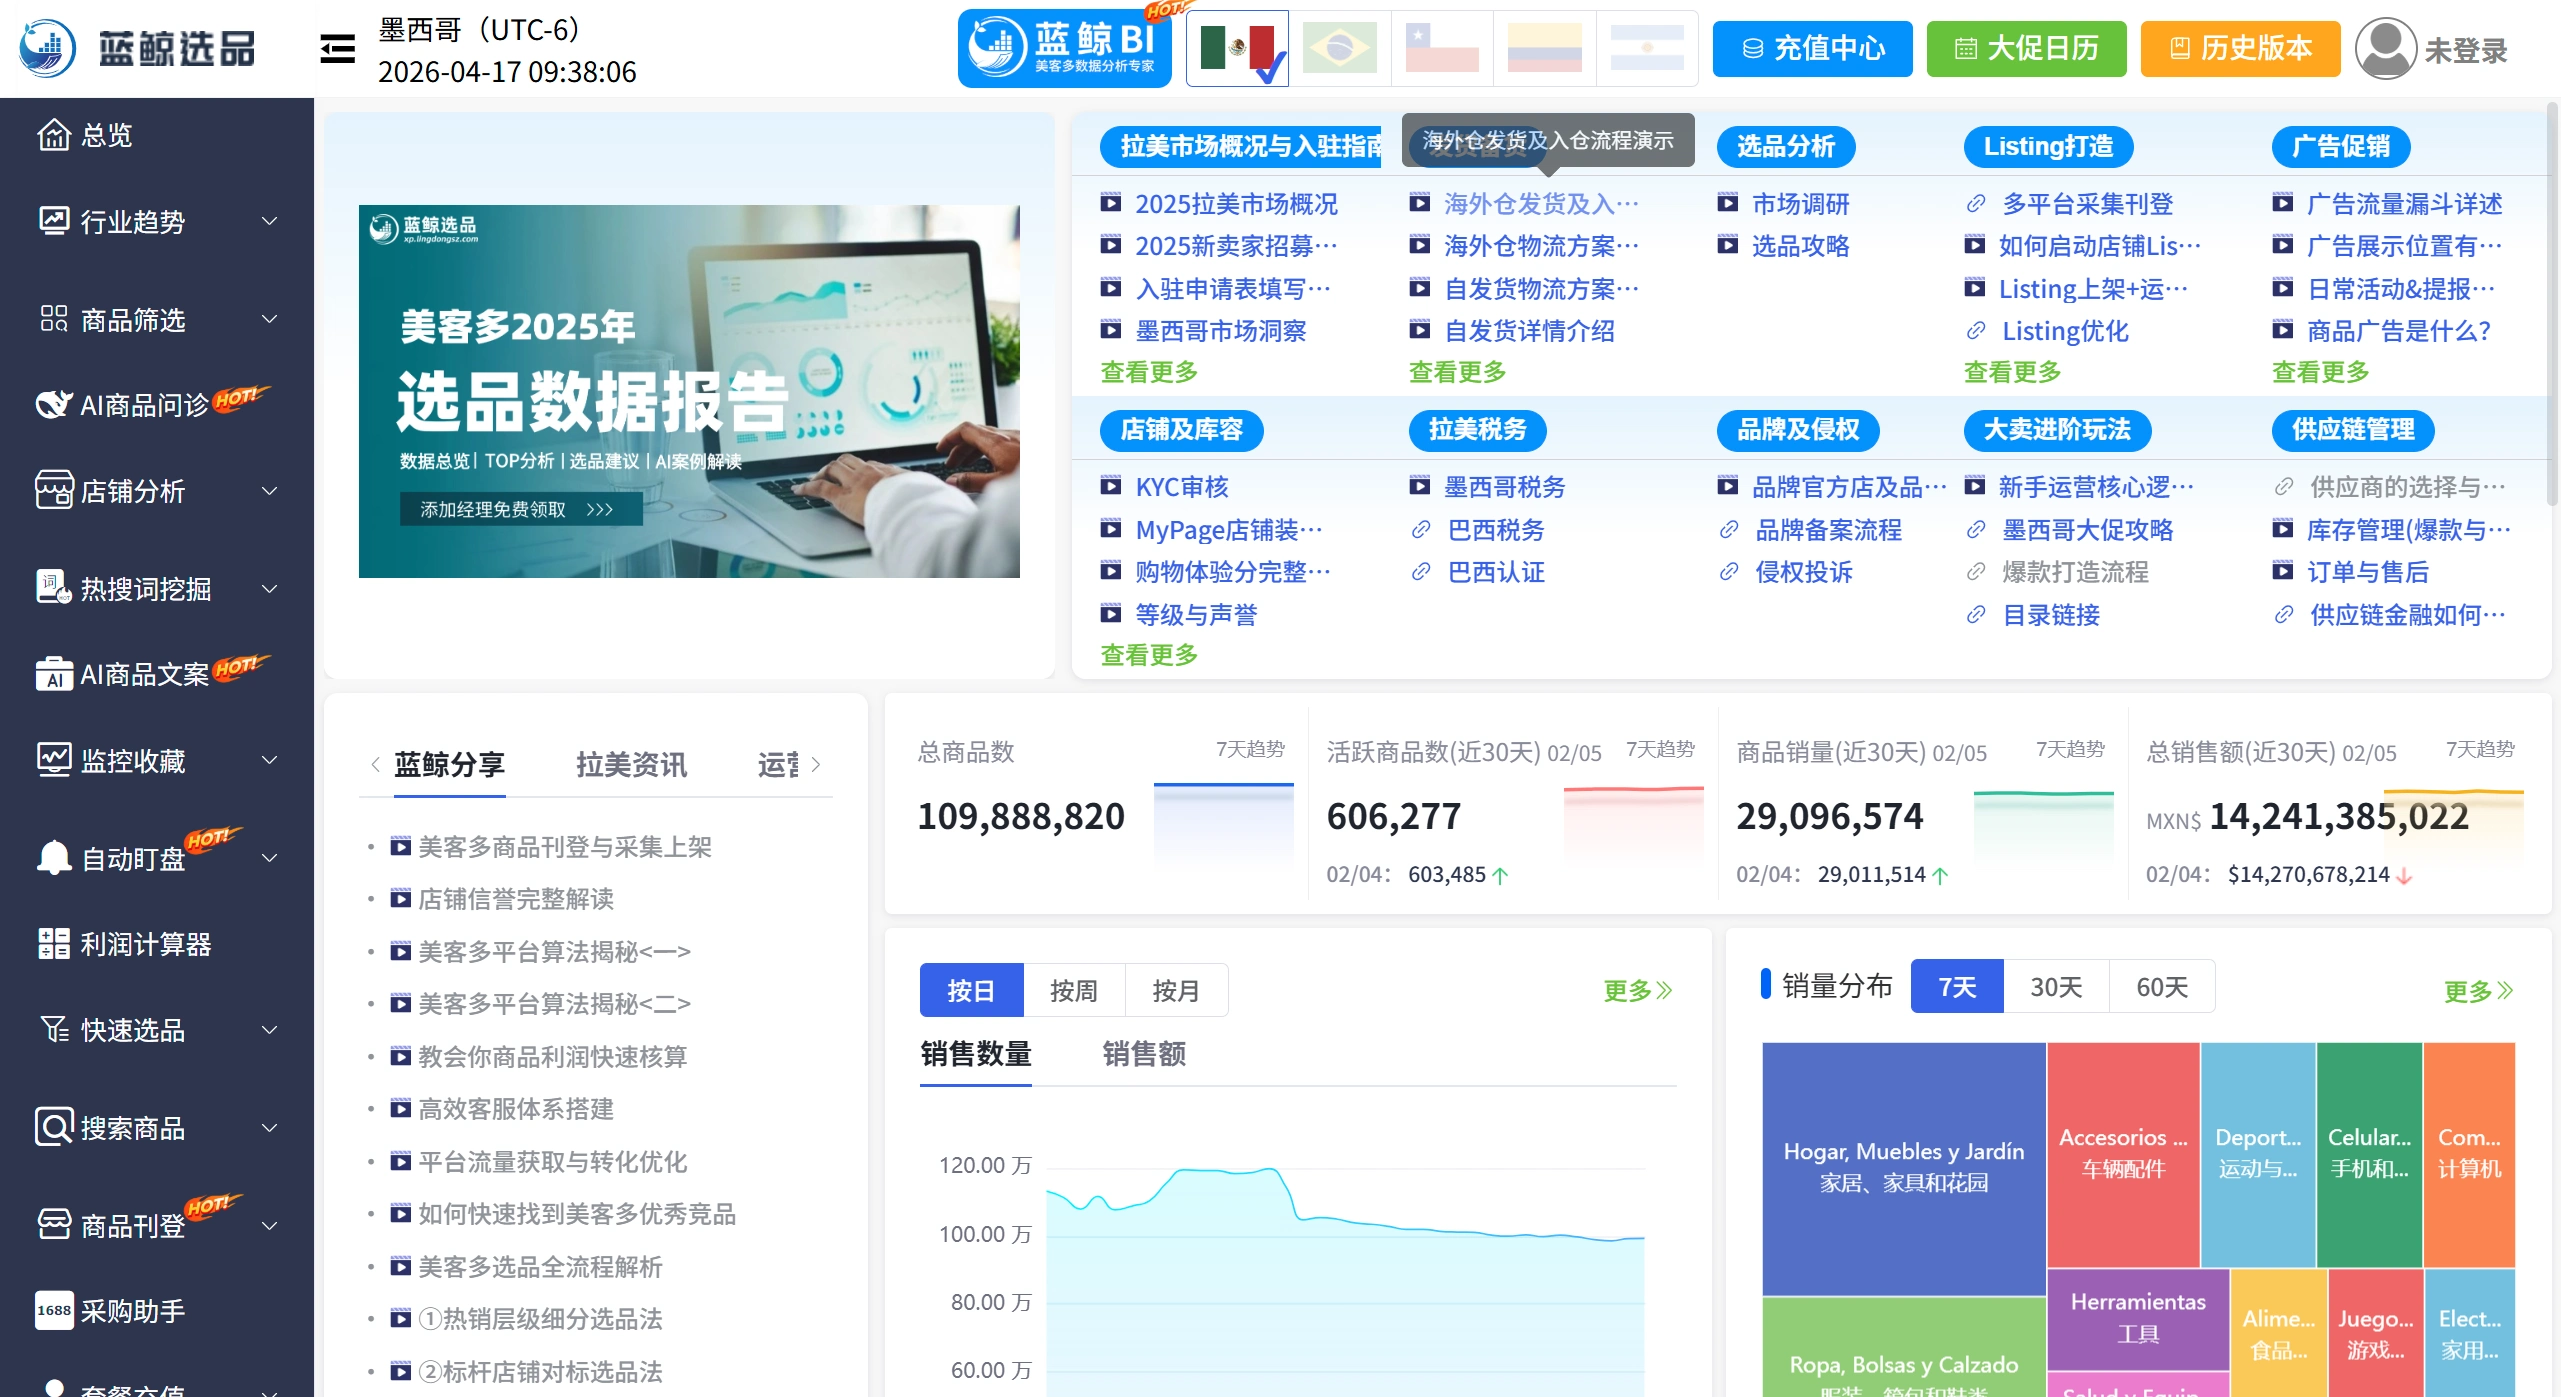The width and height of the screenshot is (2561, 1397).
Task: Switch chart to 按周 view
Action: pos(1074,991)
